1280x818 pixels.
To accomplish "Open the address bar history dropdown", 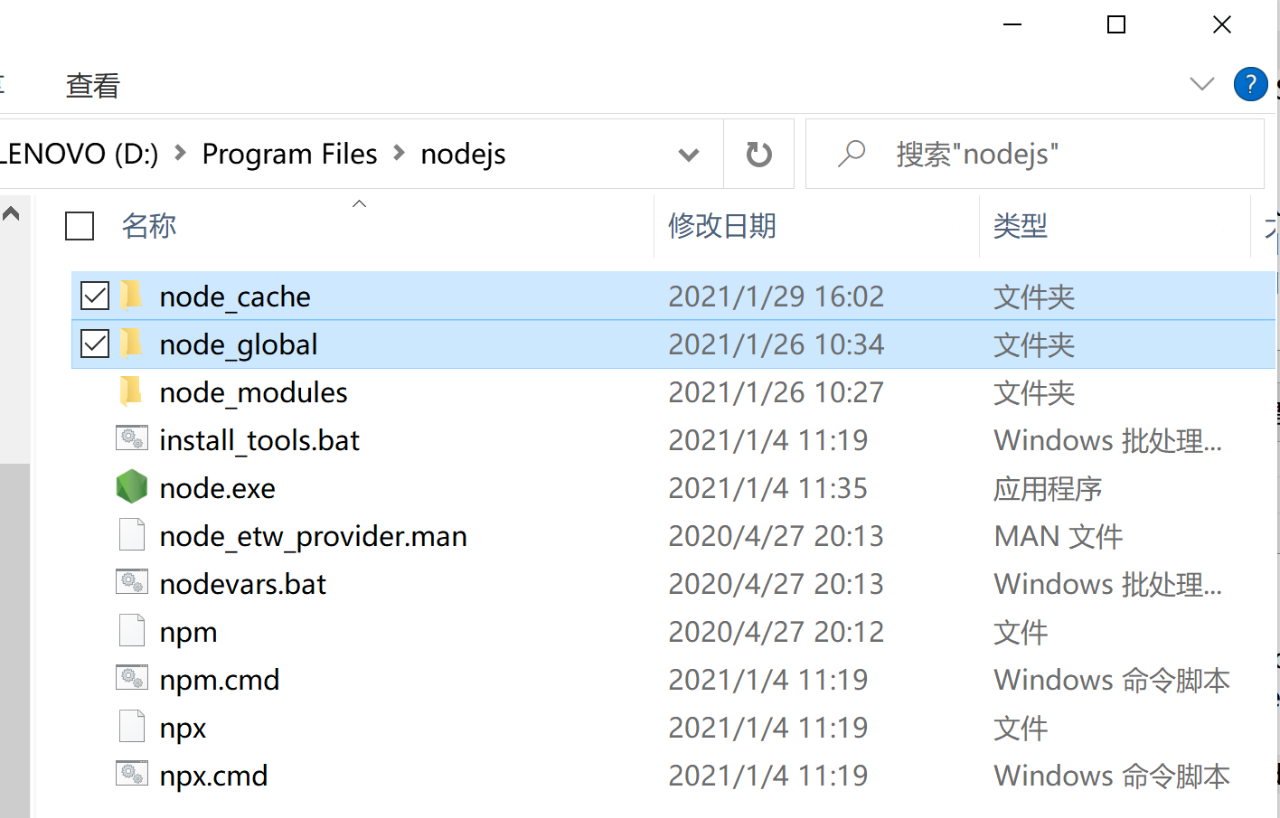I will (x=688, y=154).
